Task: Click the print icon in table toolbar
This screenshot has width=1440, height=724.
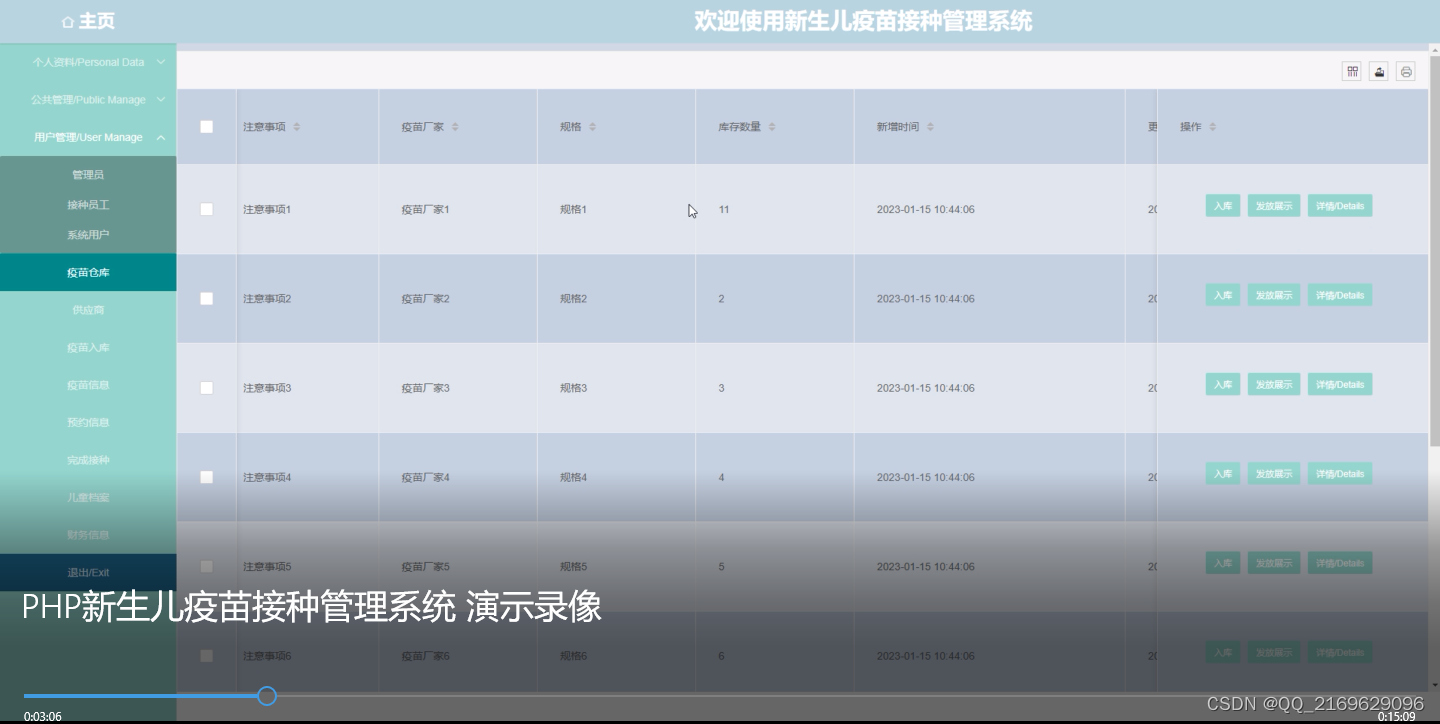Action: click(1406, 71)
